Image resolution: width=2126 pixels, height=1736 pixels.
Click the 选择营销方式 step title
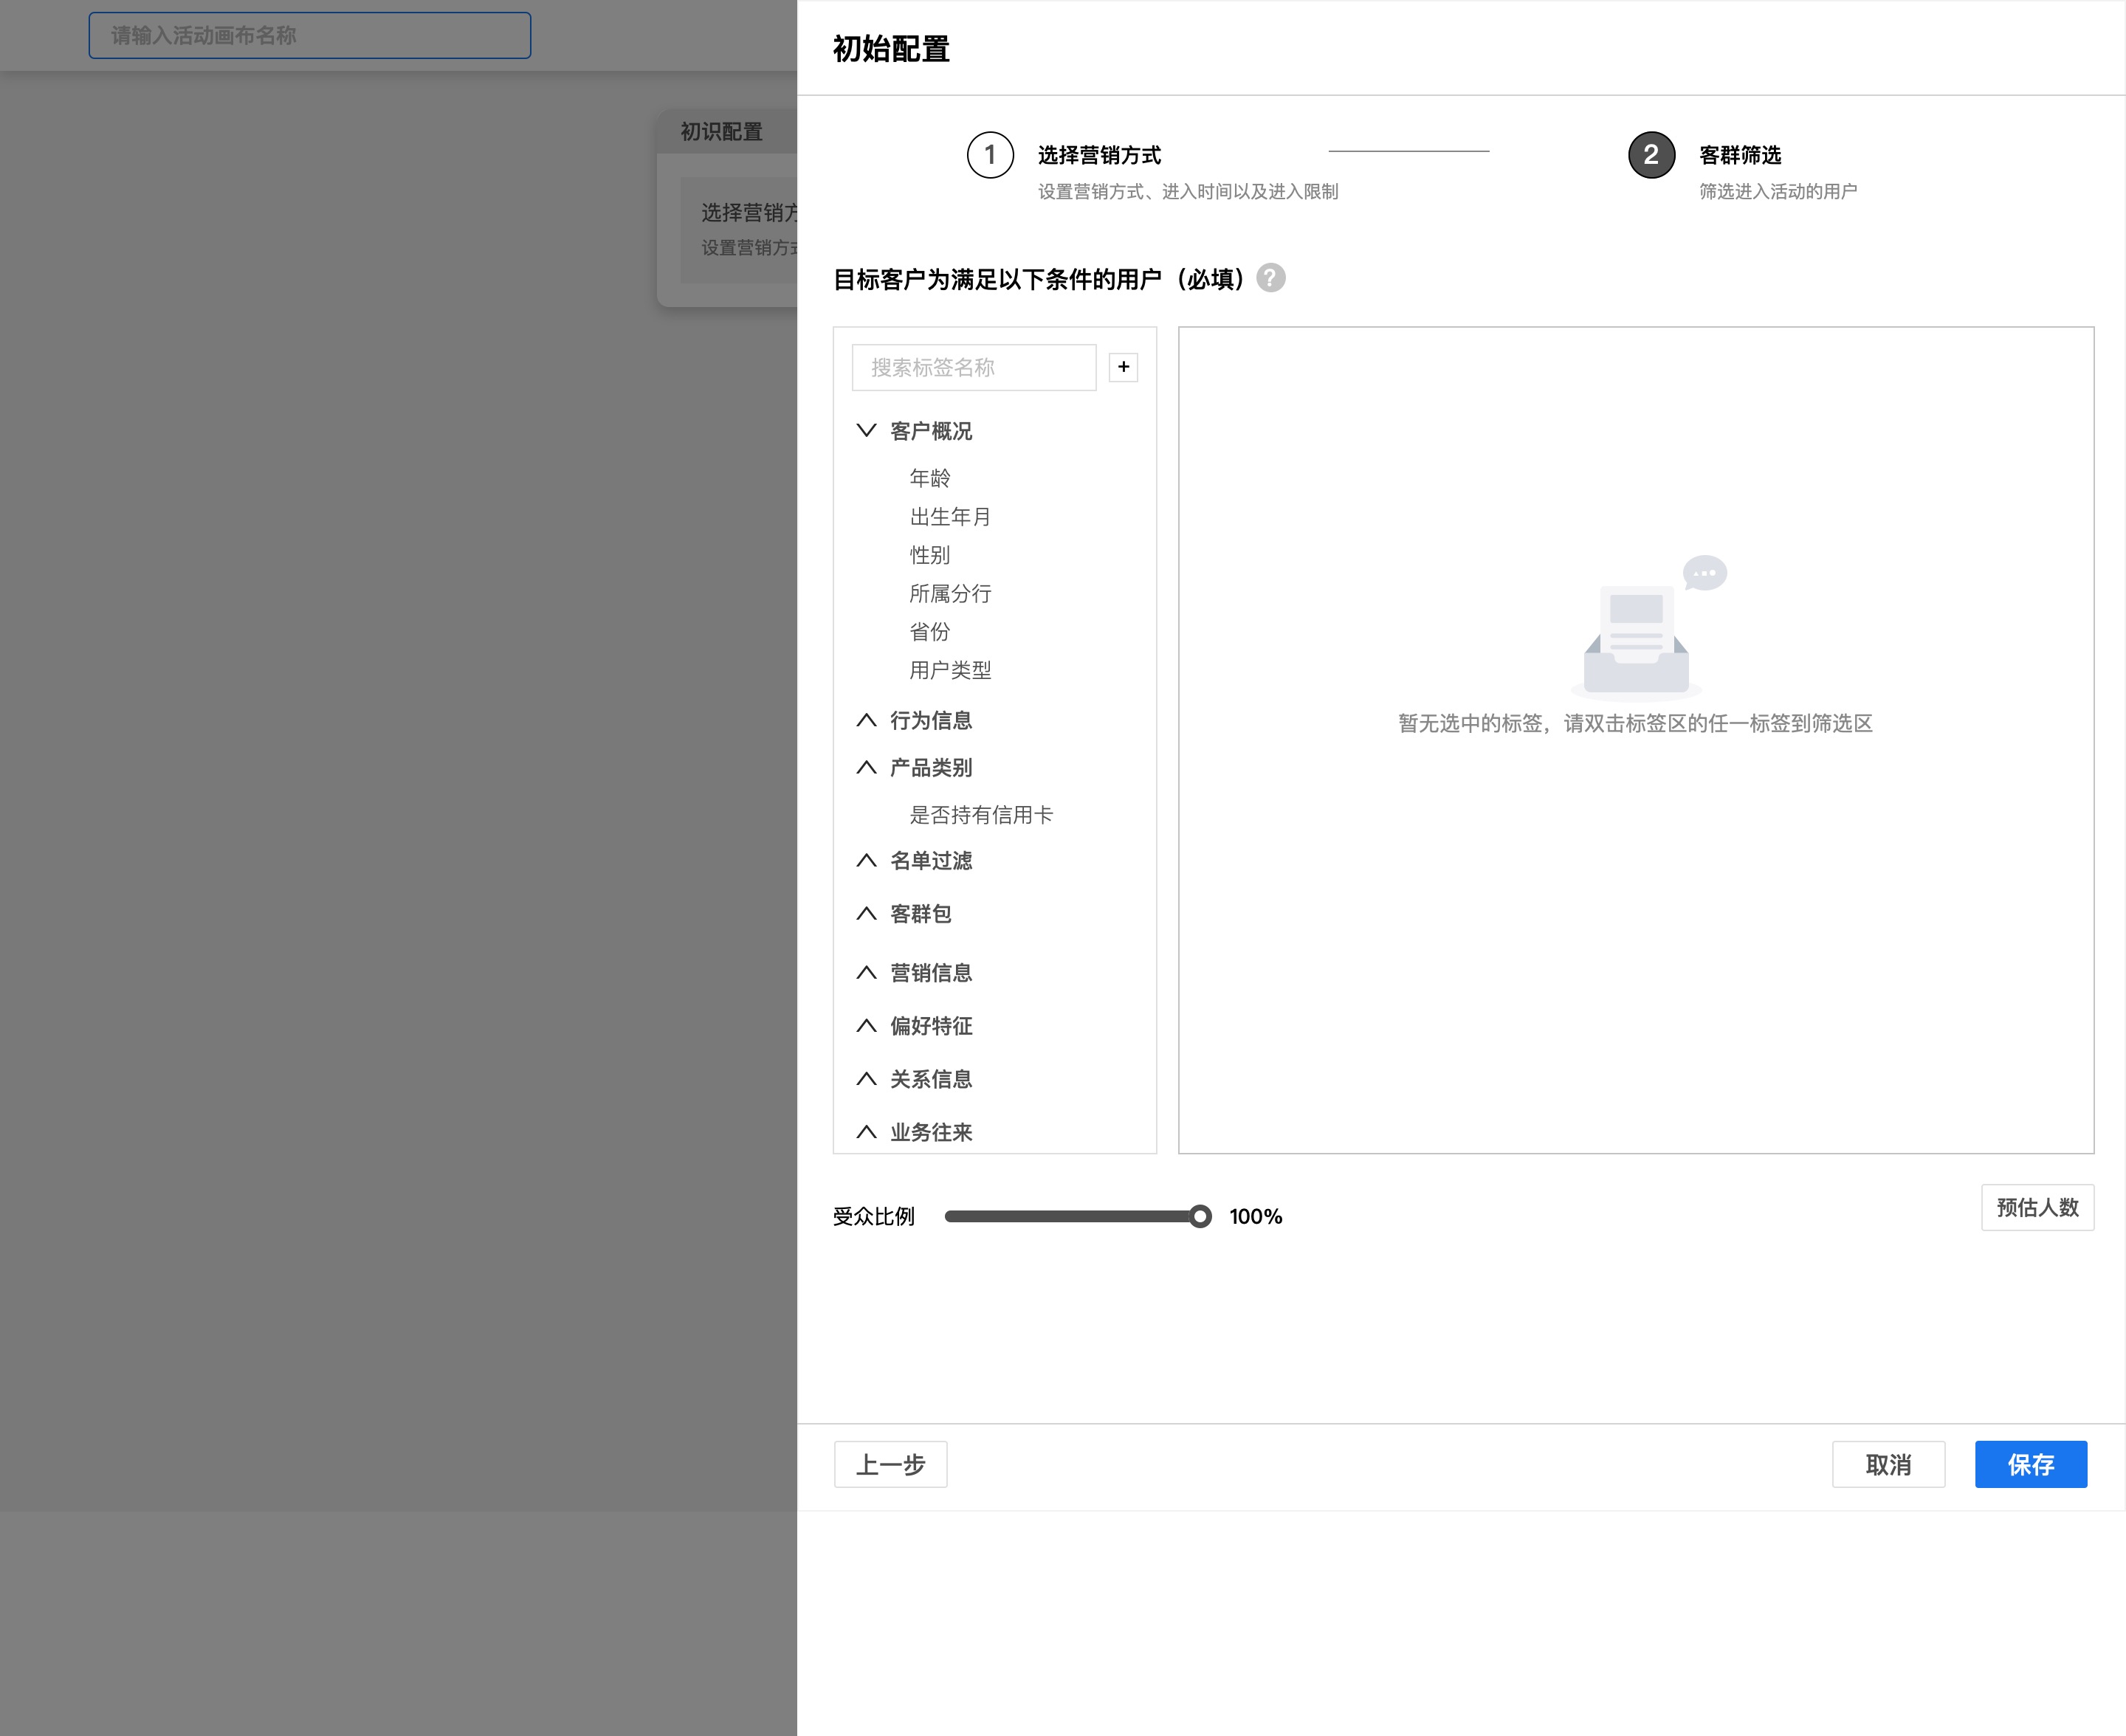pyautogui.click(x=1099, y=155)
